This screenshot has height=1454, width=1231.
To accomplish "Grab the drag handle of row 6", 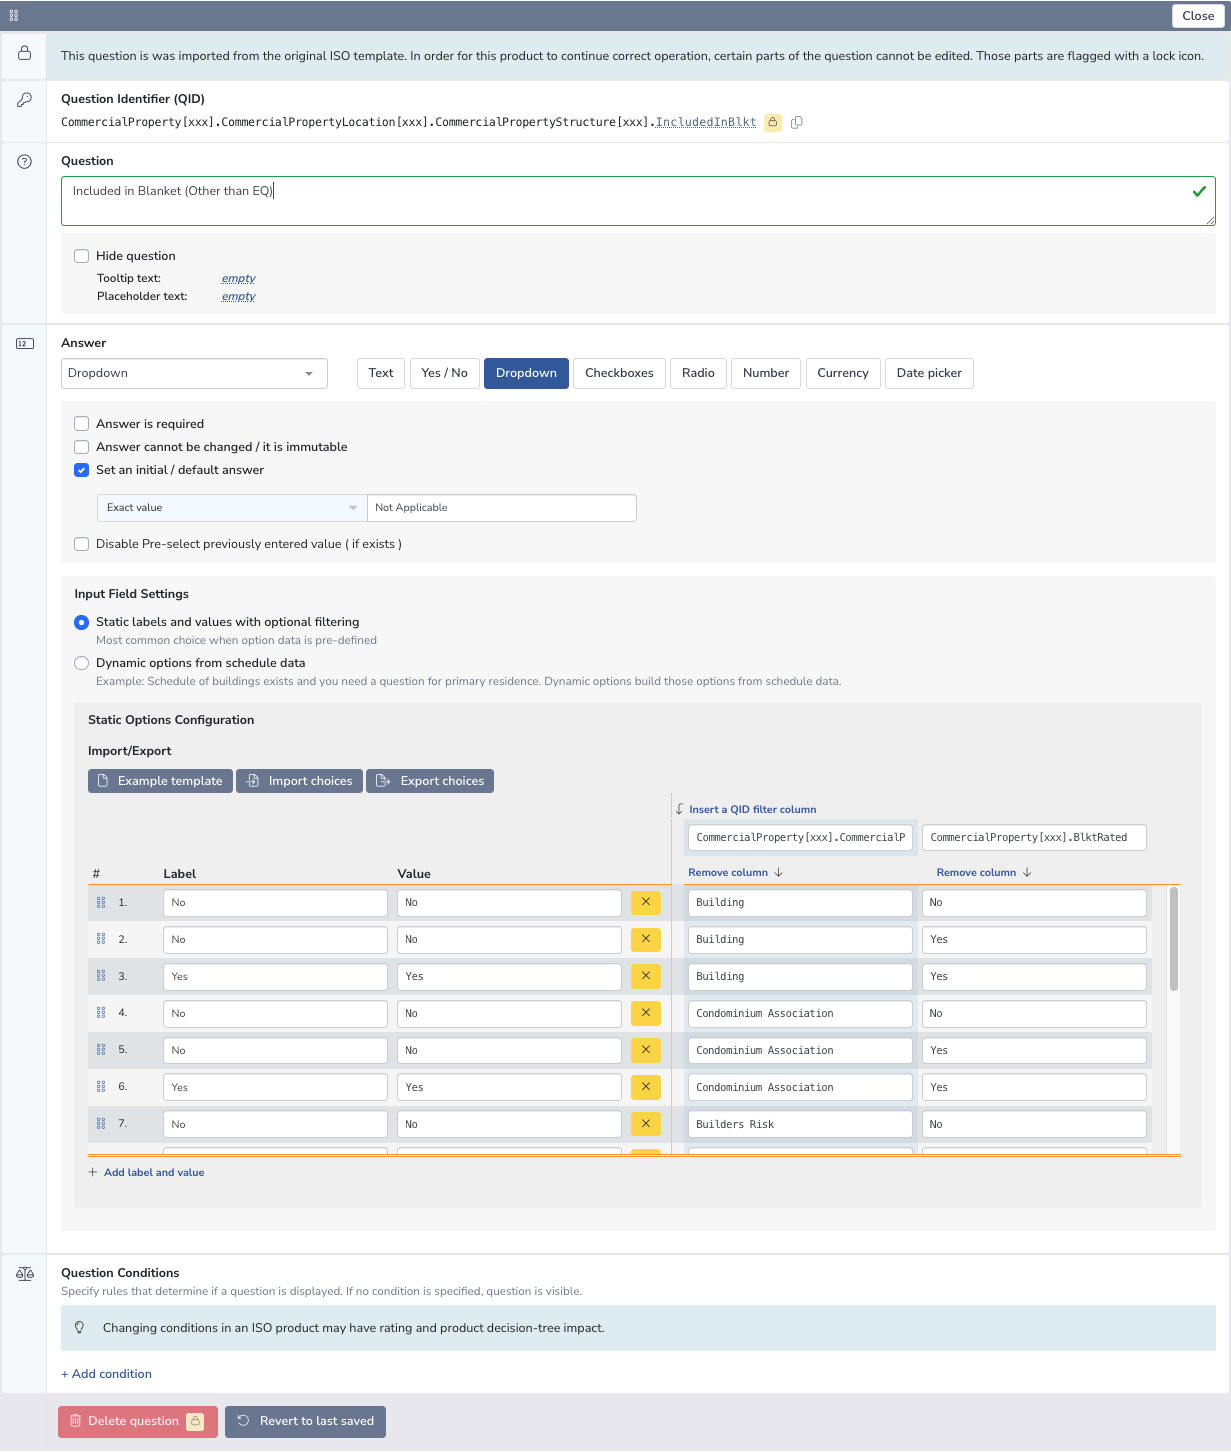I will coord(101,1087).
